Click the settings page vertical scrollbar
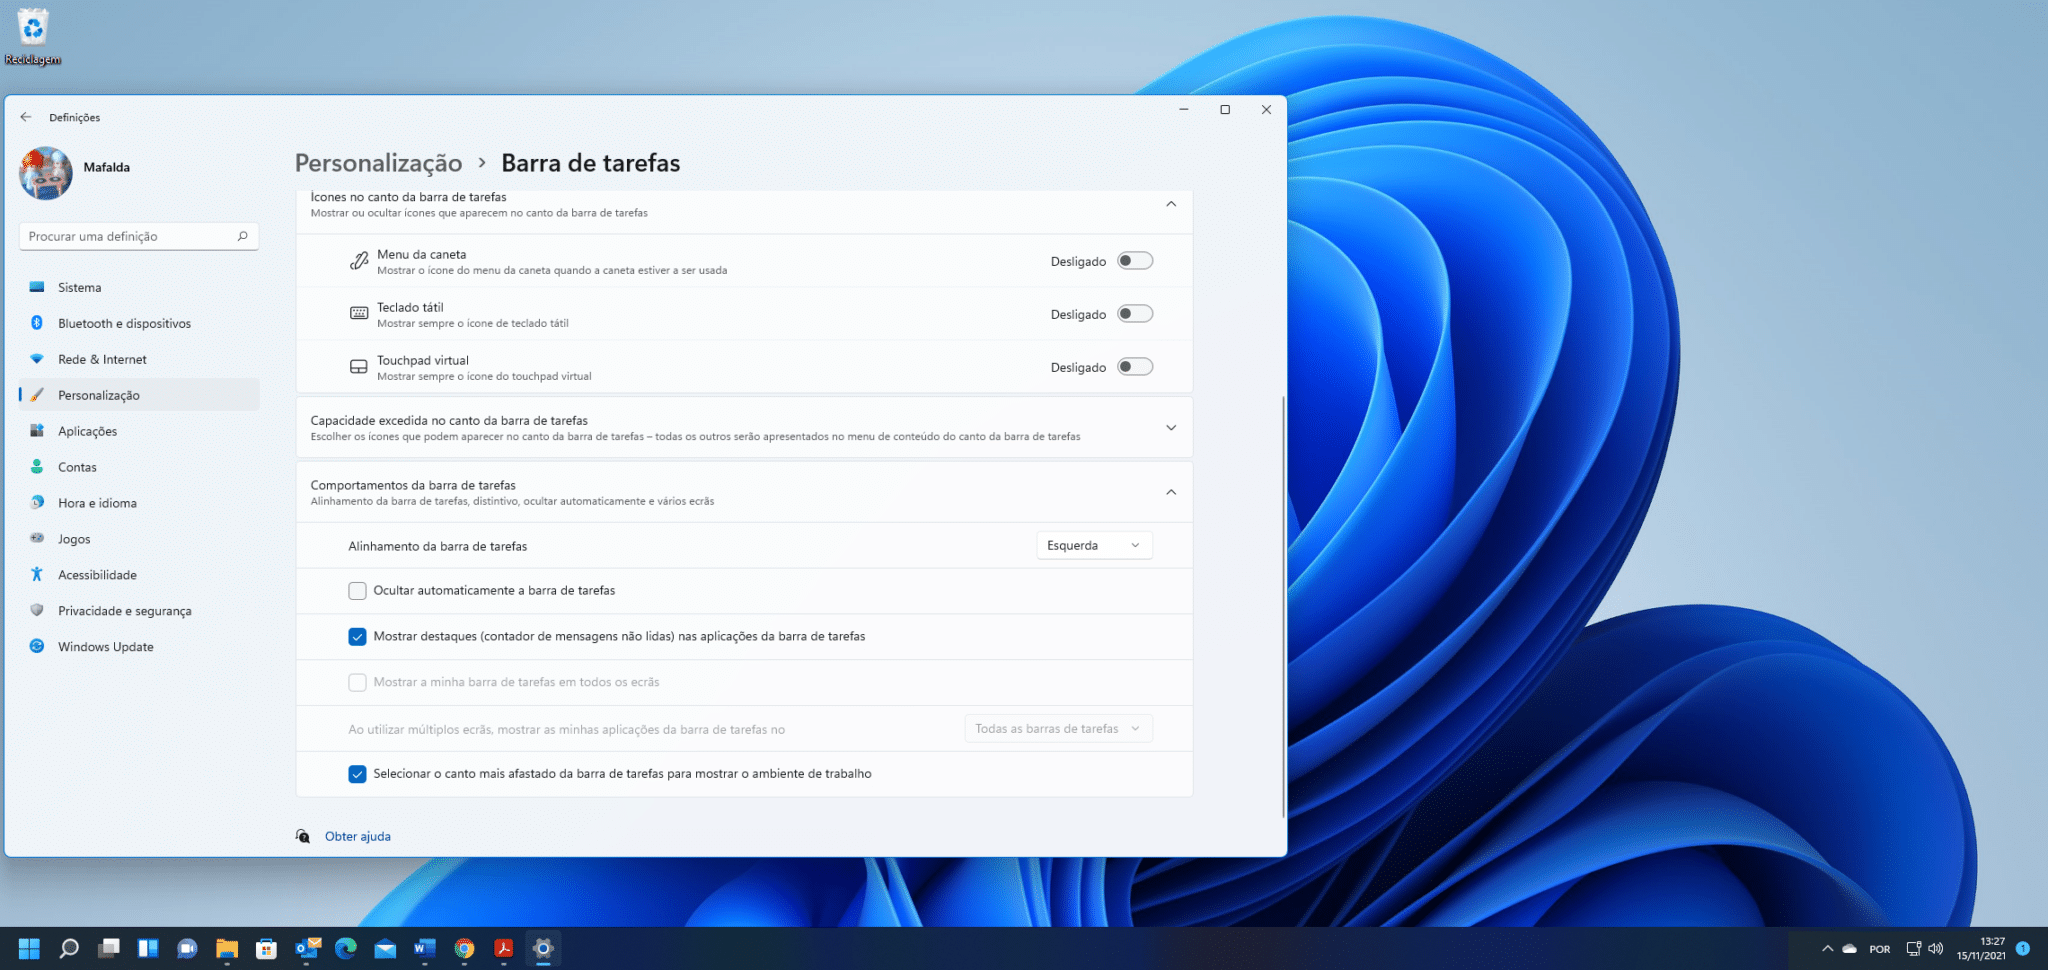 click(x=1283, y=606)
